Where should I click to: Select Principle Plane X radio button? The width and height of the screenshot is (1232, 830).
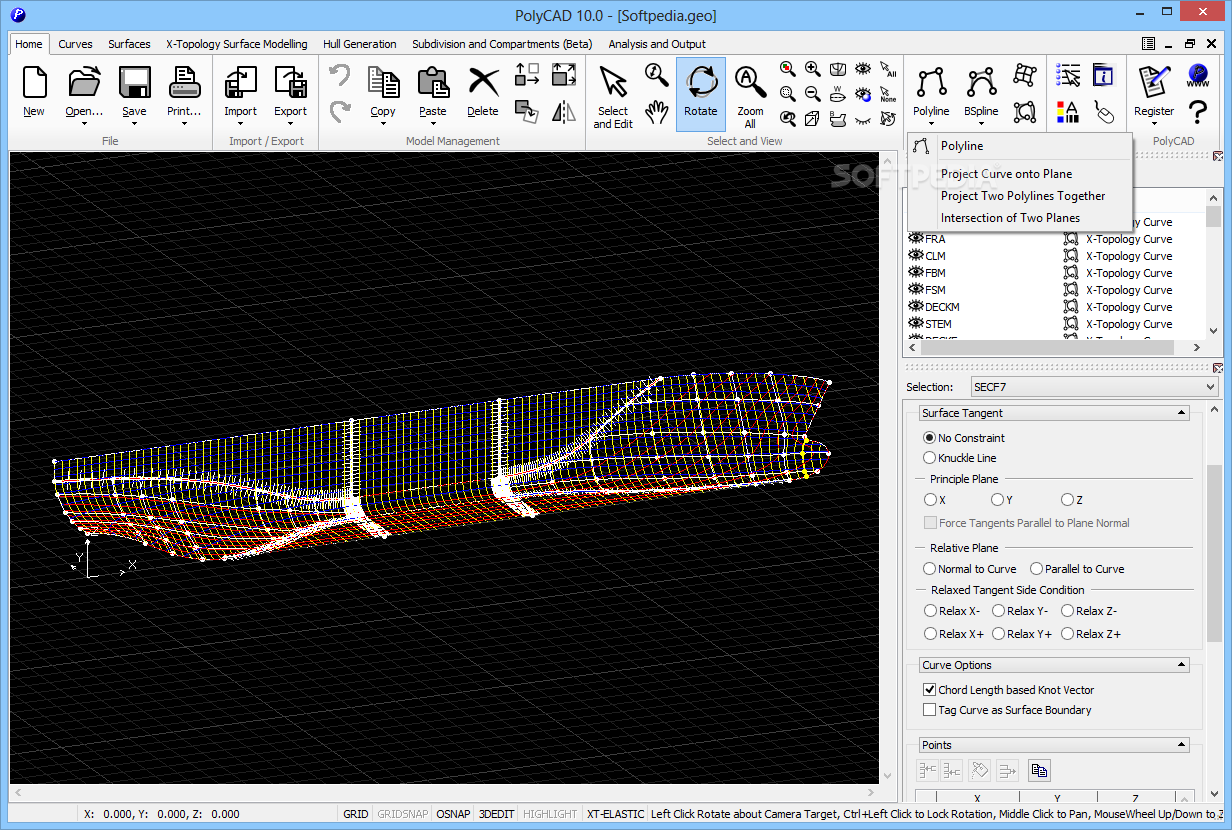[x=930, y=499]
